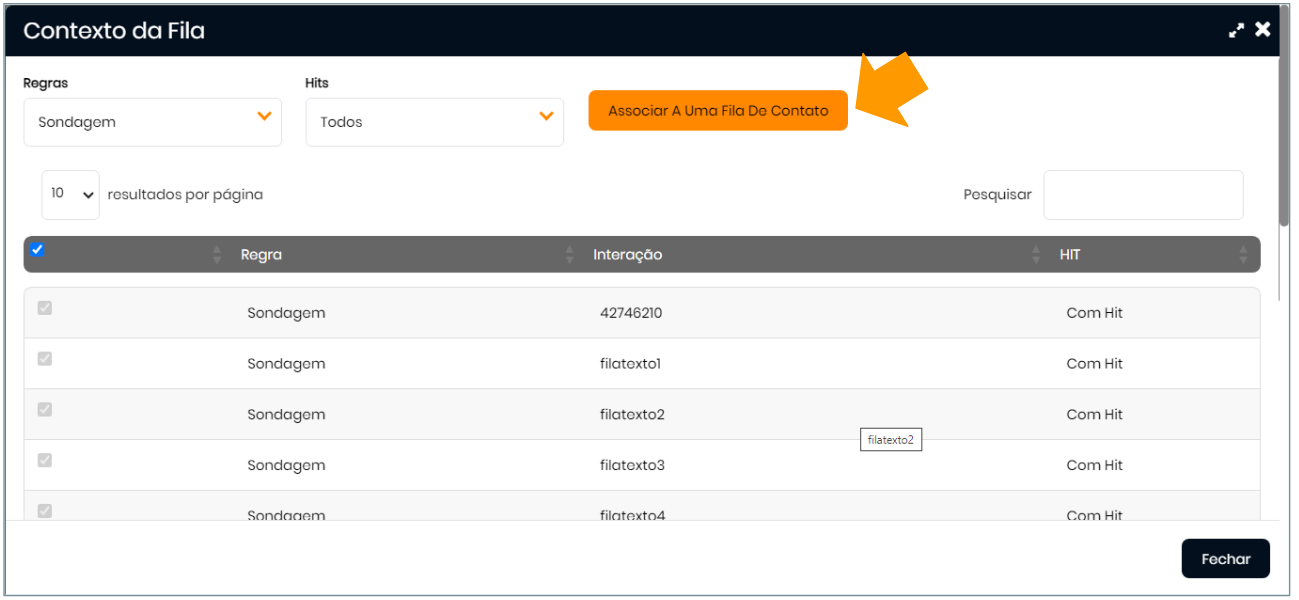Screen dimensions: 1299x600
Task: Sort table by Regra column header
Action: 262,255
